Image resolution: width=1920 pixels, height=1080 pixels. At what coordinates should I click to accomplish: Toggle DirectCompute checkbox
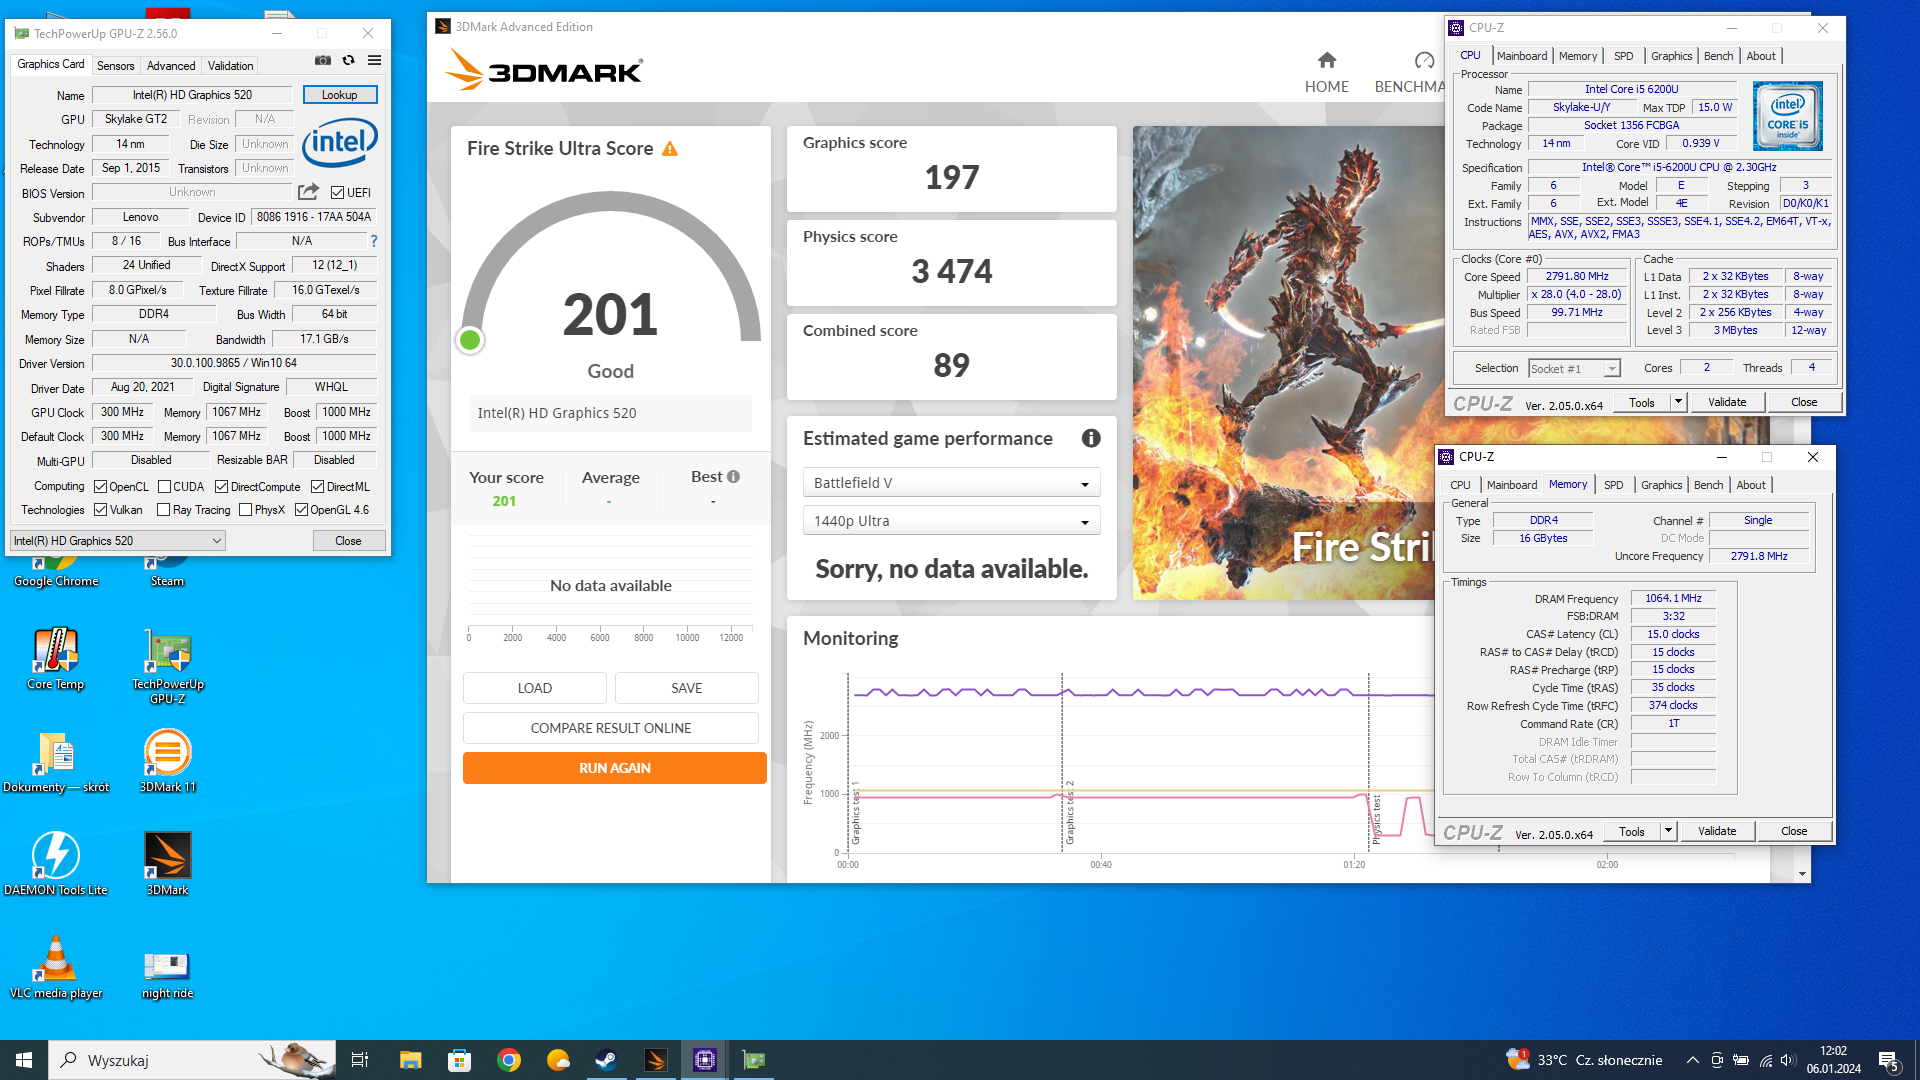point(221,487)
